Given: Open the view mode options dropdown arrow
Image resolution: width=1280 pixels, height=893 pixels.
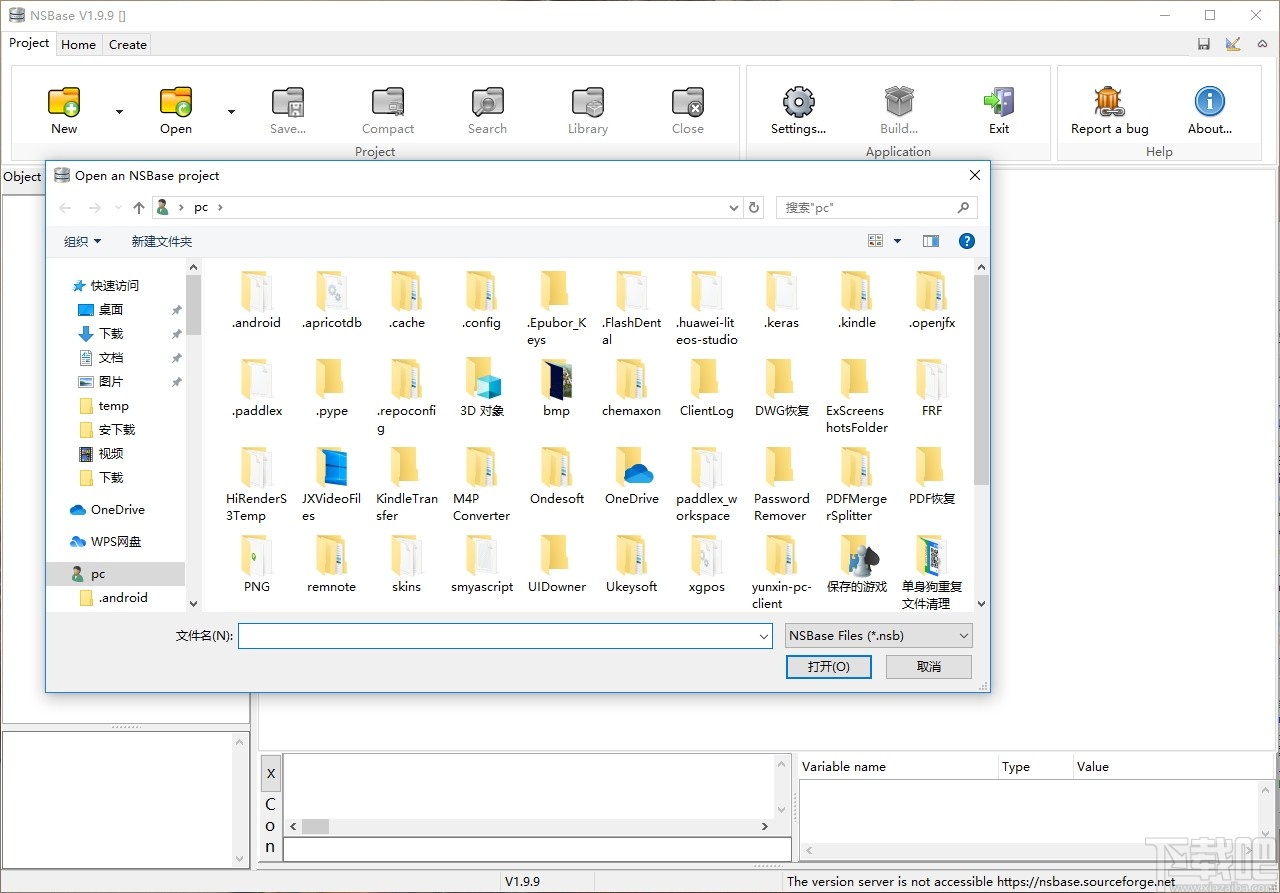Looking at the screenshot, I should pos(897,241).
